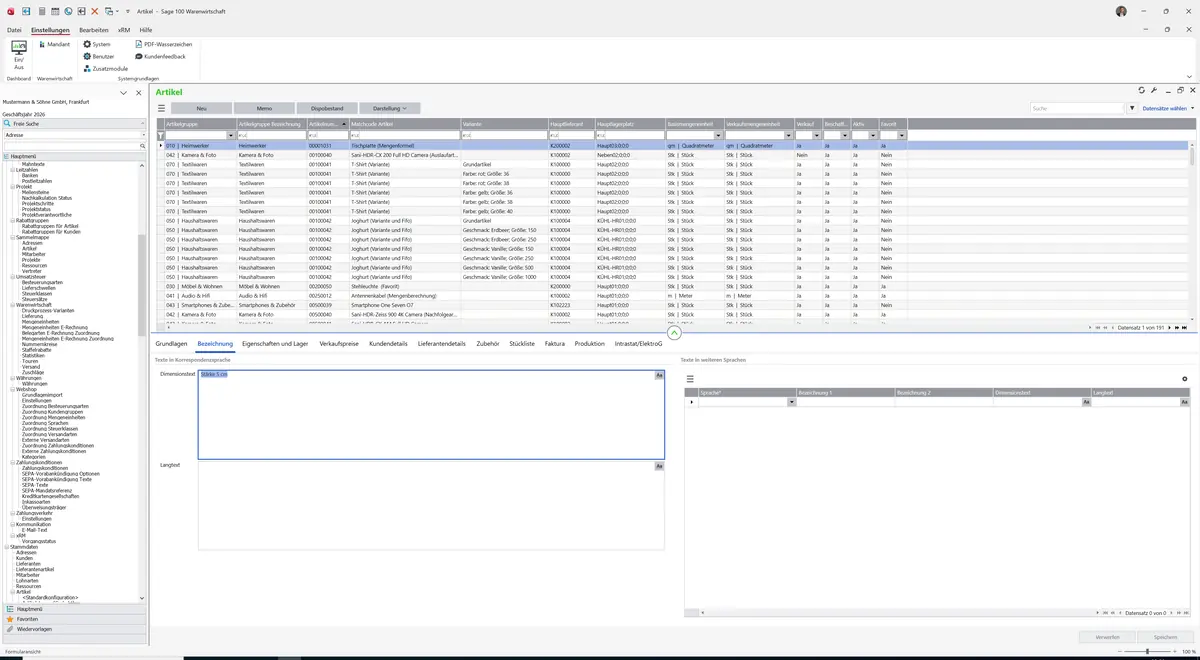This screenshot has width=1200, height=660.
Task: Open the Datensätze wählen dropdown
Action: pos(1168,108)
